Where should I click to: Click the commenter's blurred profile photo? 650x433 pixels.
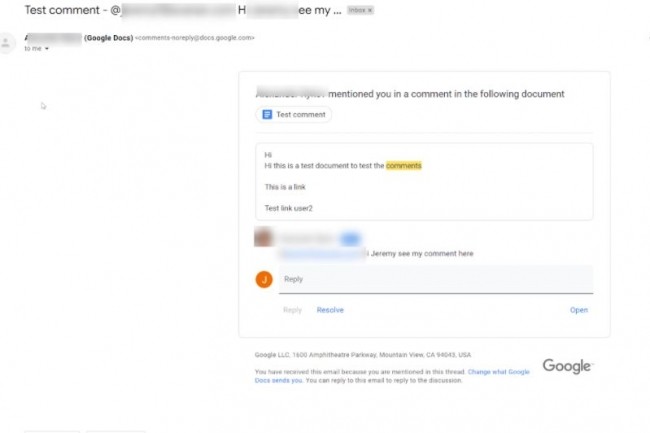(x=263, y=237)
